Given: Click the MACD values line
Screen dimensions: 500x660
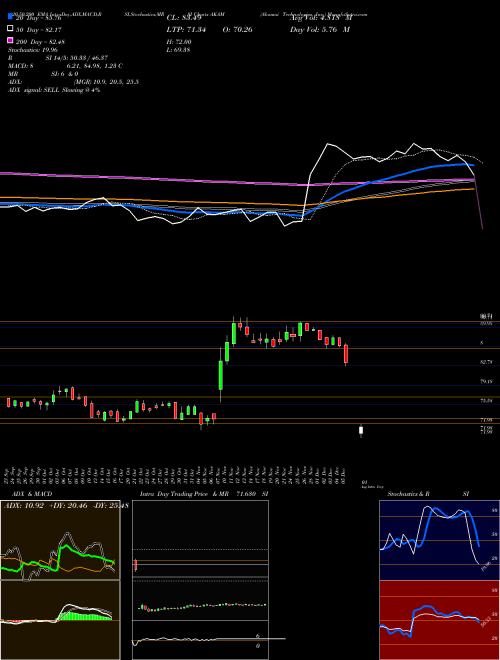Looking at the screenshot, I should [65, 66].
